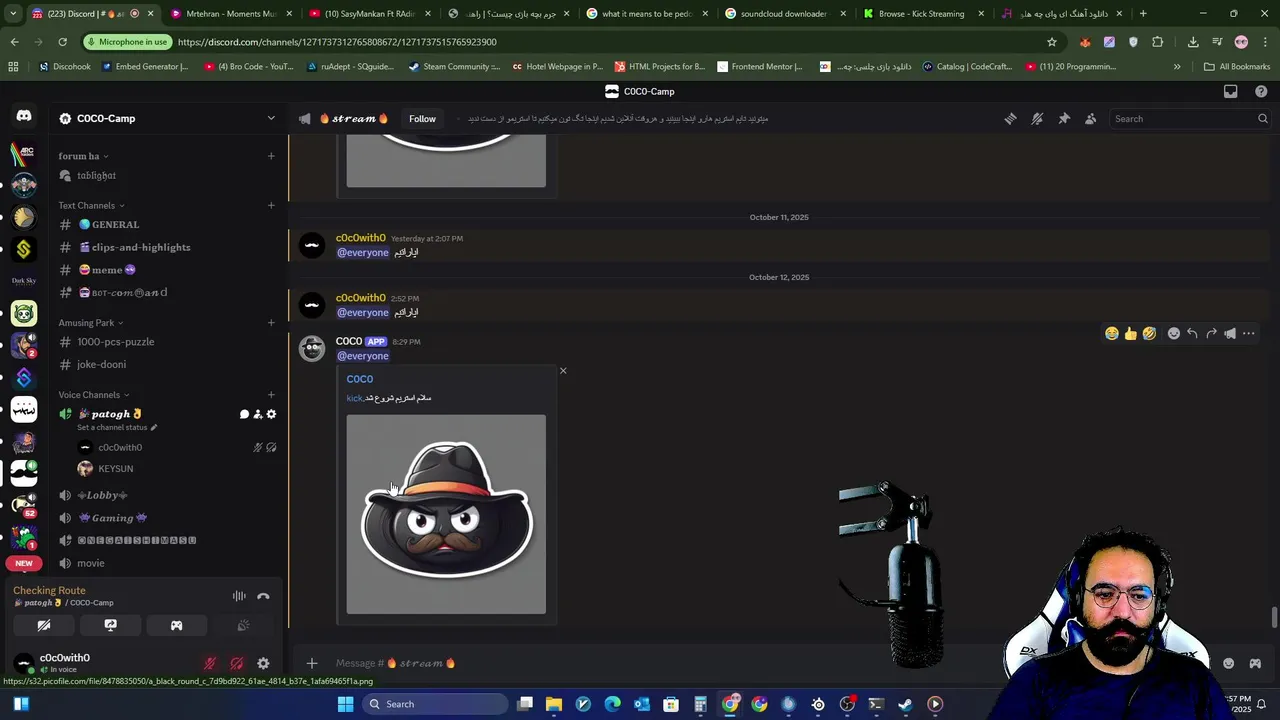1280x720 pixels.
Task: Collapse the Voice Channels category
Action: 93,395
